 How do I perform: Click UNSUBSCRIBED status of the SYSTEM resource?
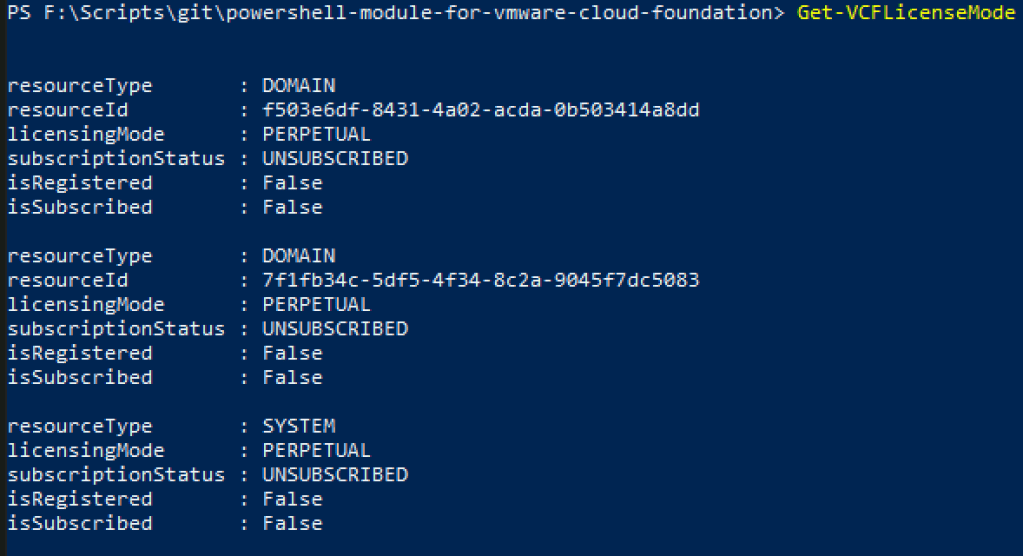pyautogui.click(x=335, y=474)
